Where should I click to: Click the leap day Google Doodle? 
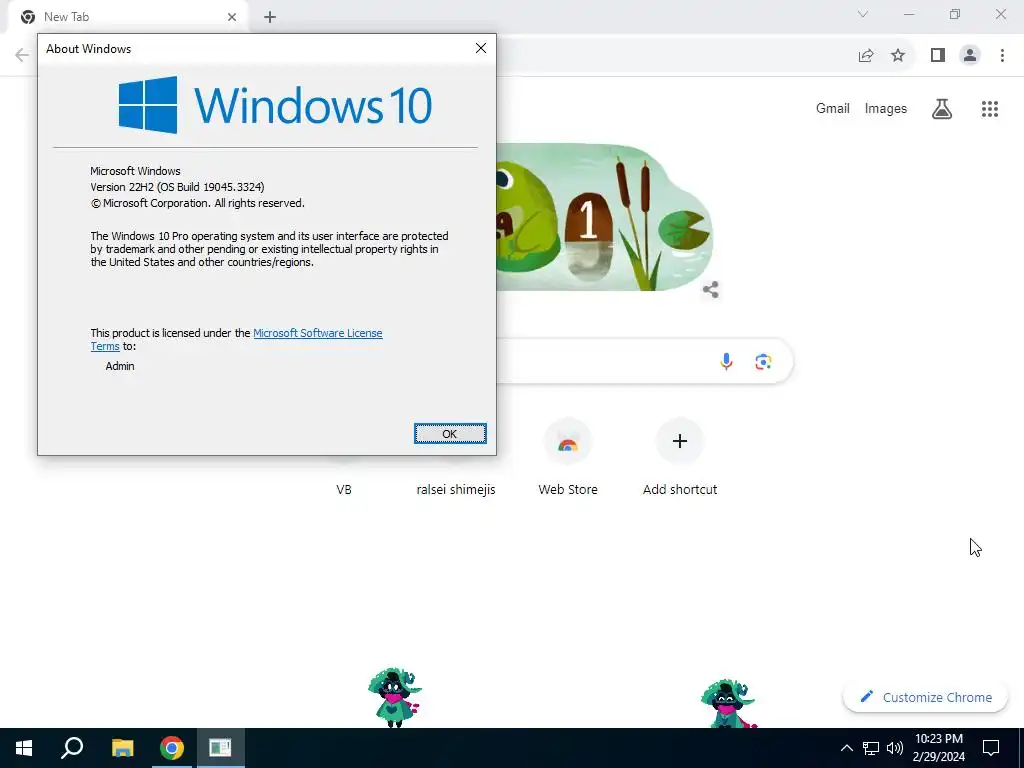pyautogui.click(x=604, y=217)
